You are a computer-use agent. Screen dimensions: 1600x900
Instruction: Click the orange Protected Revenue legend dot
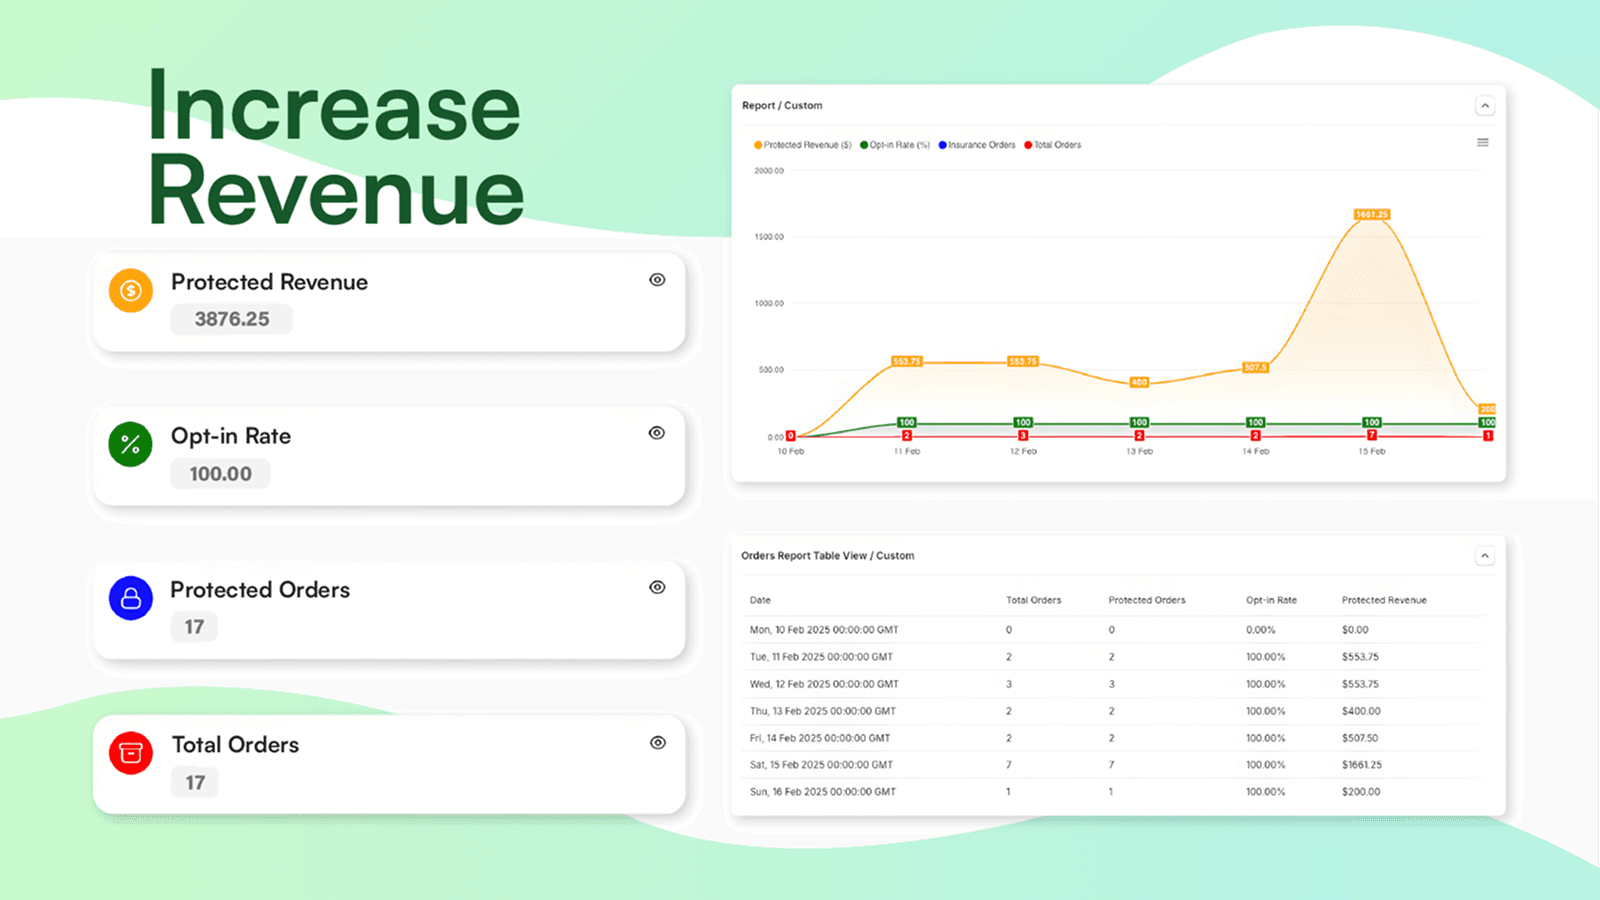point(757,144)
